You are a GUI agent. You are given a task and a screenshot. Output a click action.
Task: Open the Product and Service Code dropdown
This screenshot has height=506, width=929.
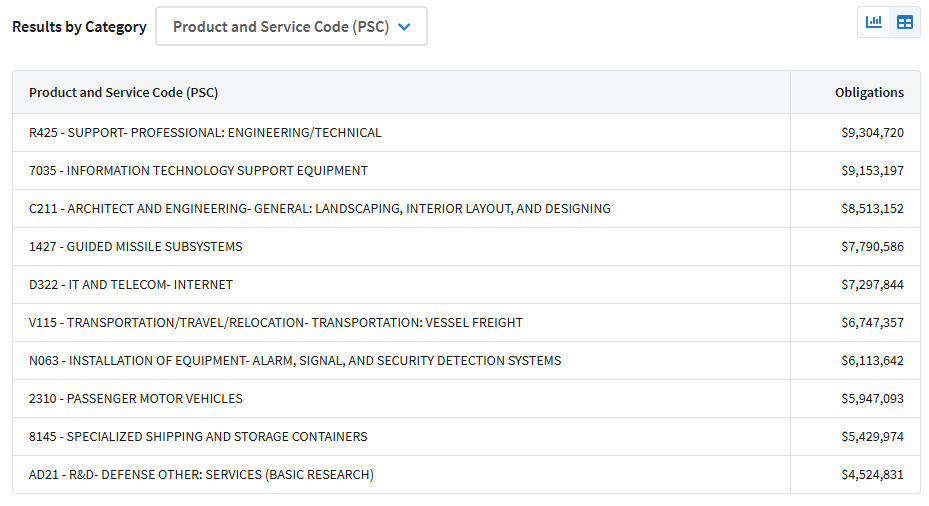coord(291,27)
